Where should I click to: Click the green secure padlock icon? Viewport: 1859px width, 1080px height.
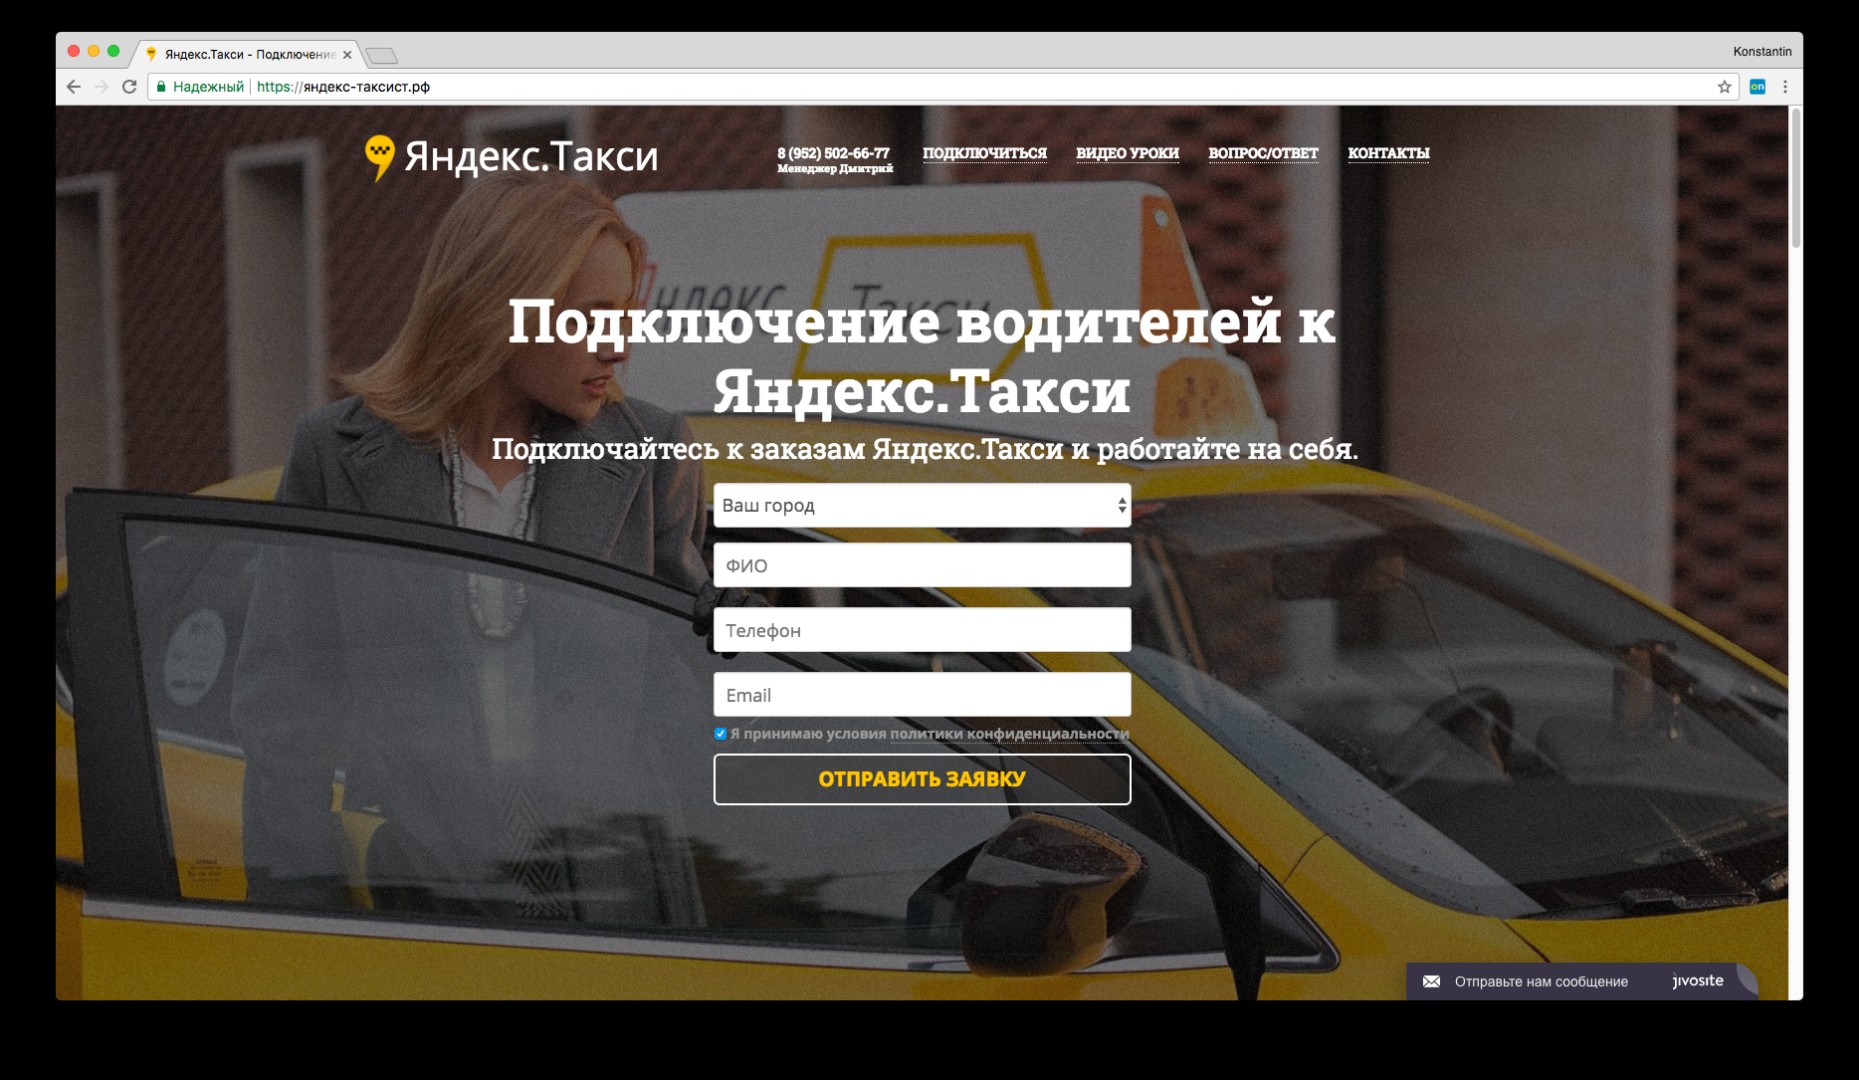(161, 87)
